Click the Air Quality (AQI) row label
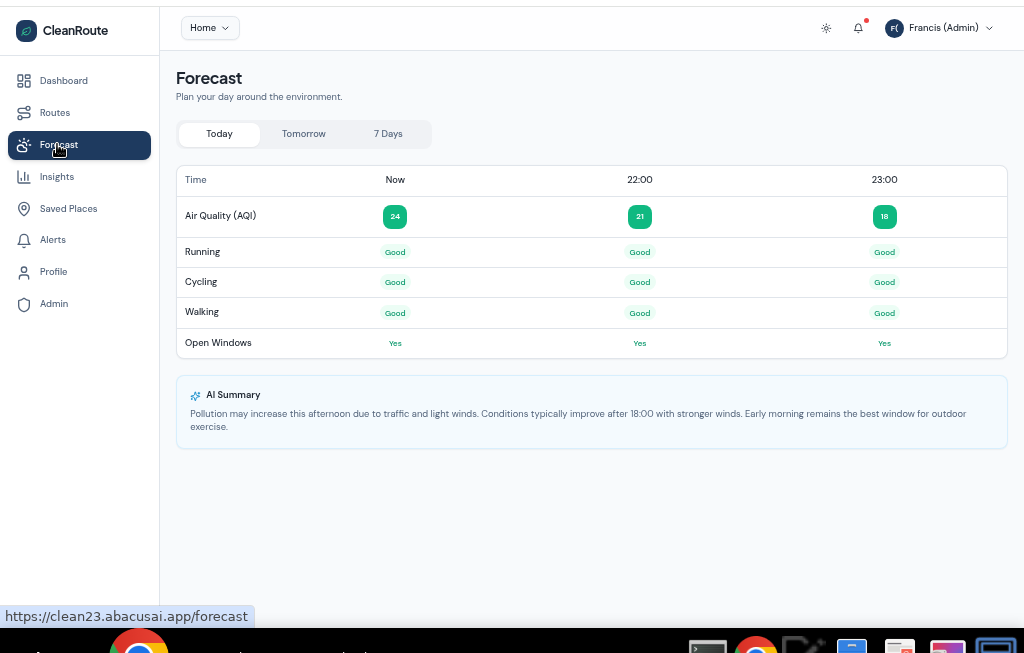Viewport: 1024px width, 653px height. pos(221,216)
